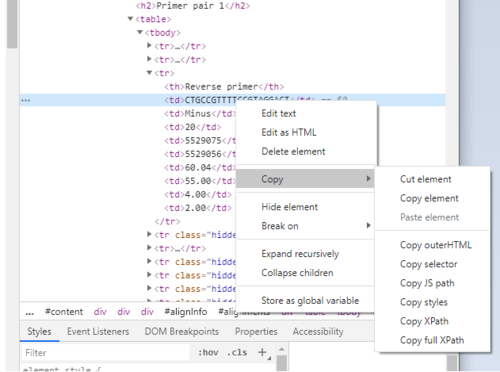500x372 pixels.
Task: Choose Copy styles
Action: [x=424, y=302]
